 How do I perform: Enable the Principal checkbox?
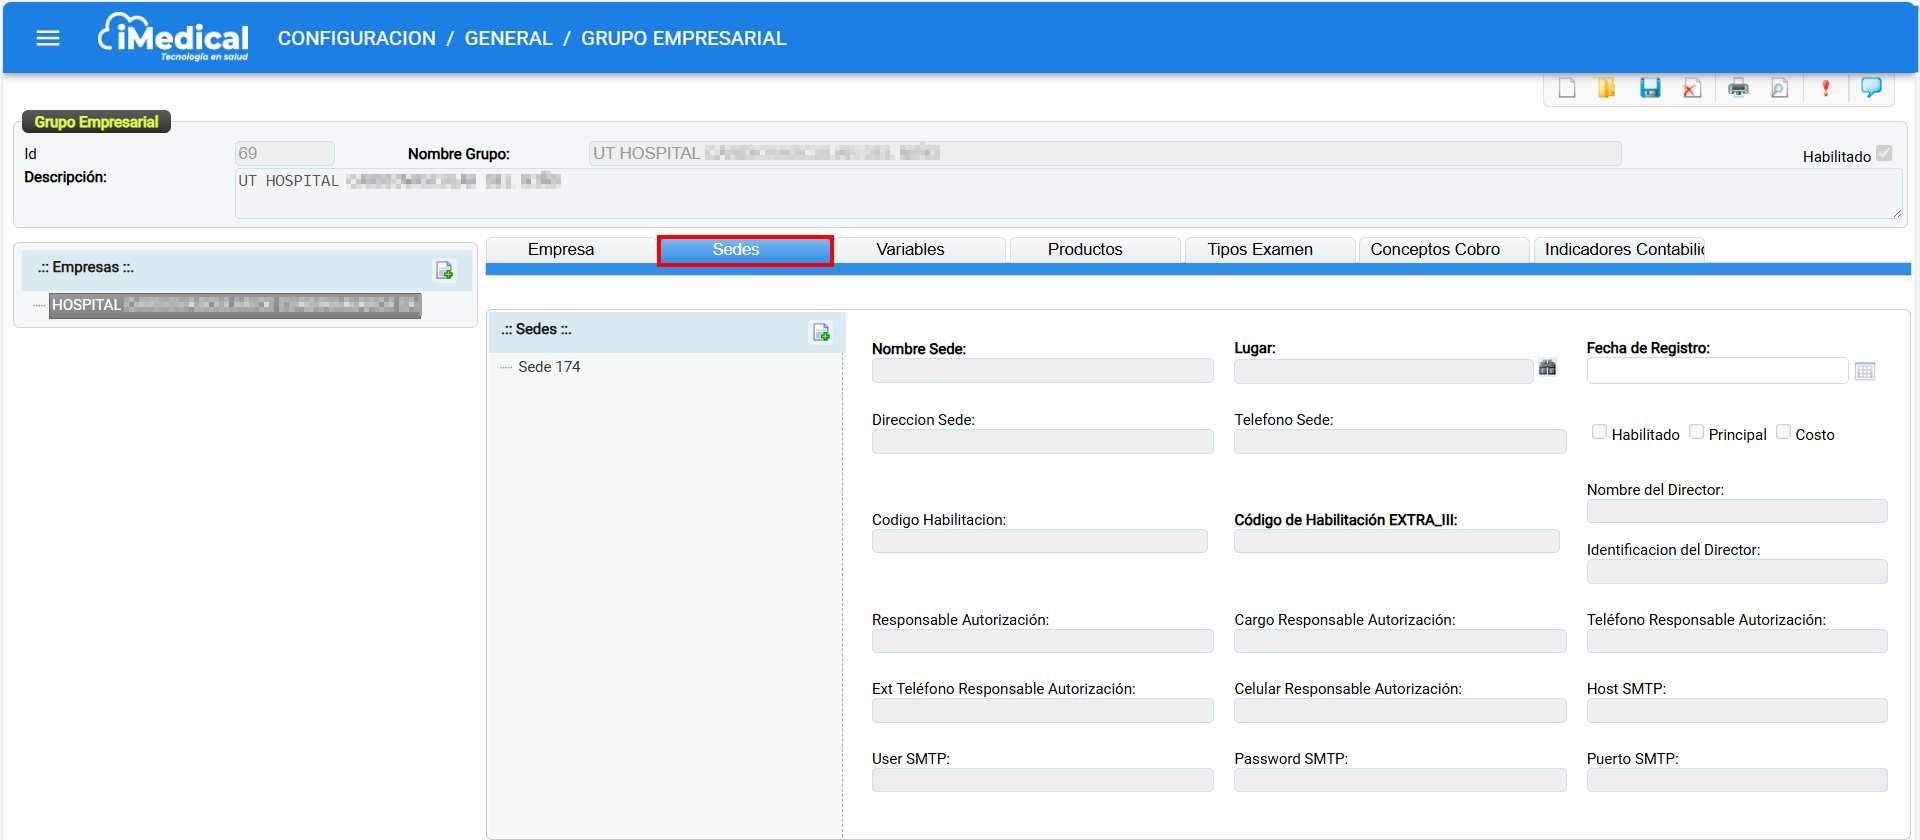[1697, 432]
